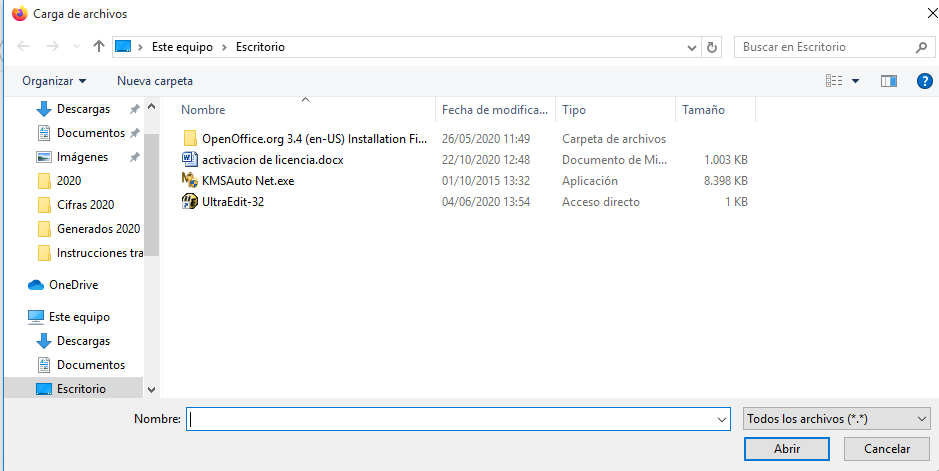Open the '2020' folder in the sidebar
Viewport: 939px width, 471px height.
pyautogui.click(x=69, y=181)
